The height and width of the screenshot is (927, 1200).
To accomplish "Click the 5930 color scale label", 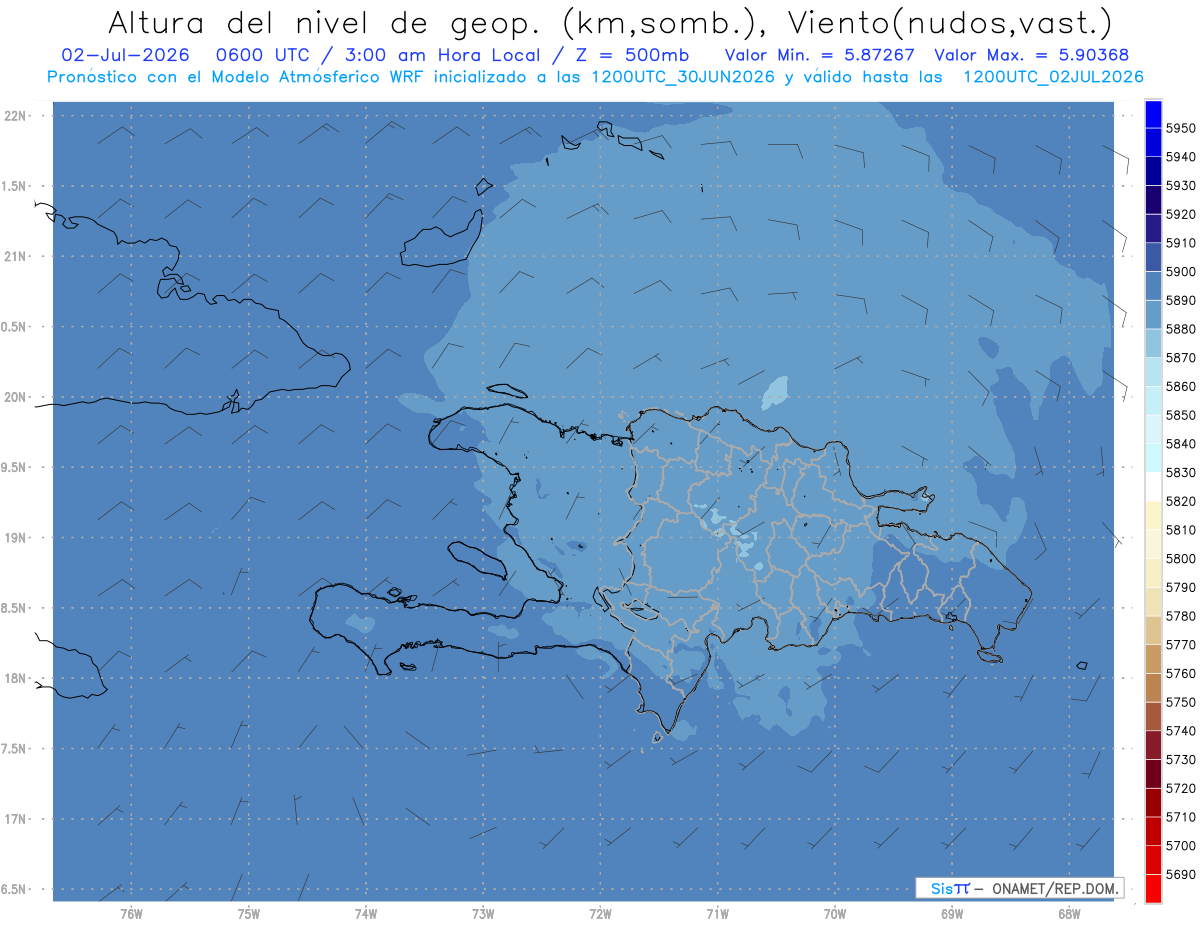I will coord(1180,186).
